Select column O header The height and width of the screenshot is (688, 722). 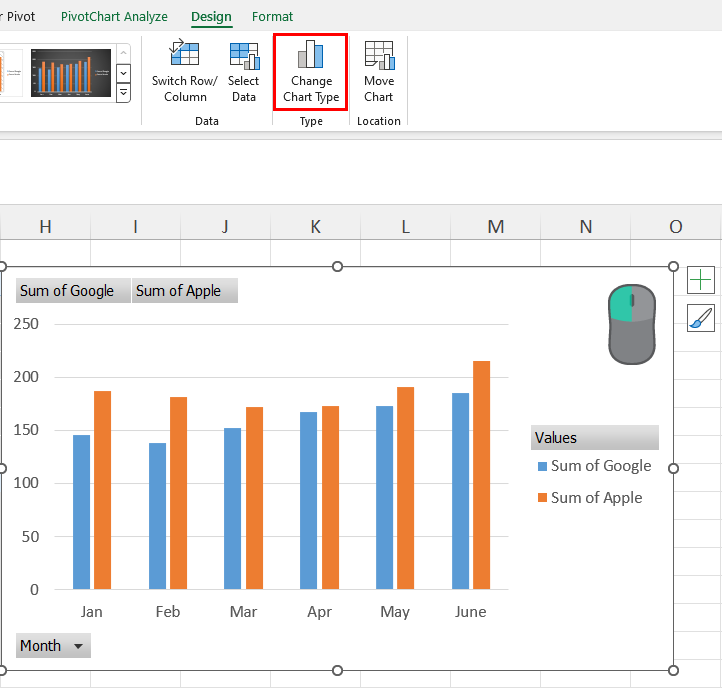(x=676, y=227)
